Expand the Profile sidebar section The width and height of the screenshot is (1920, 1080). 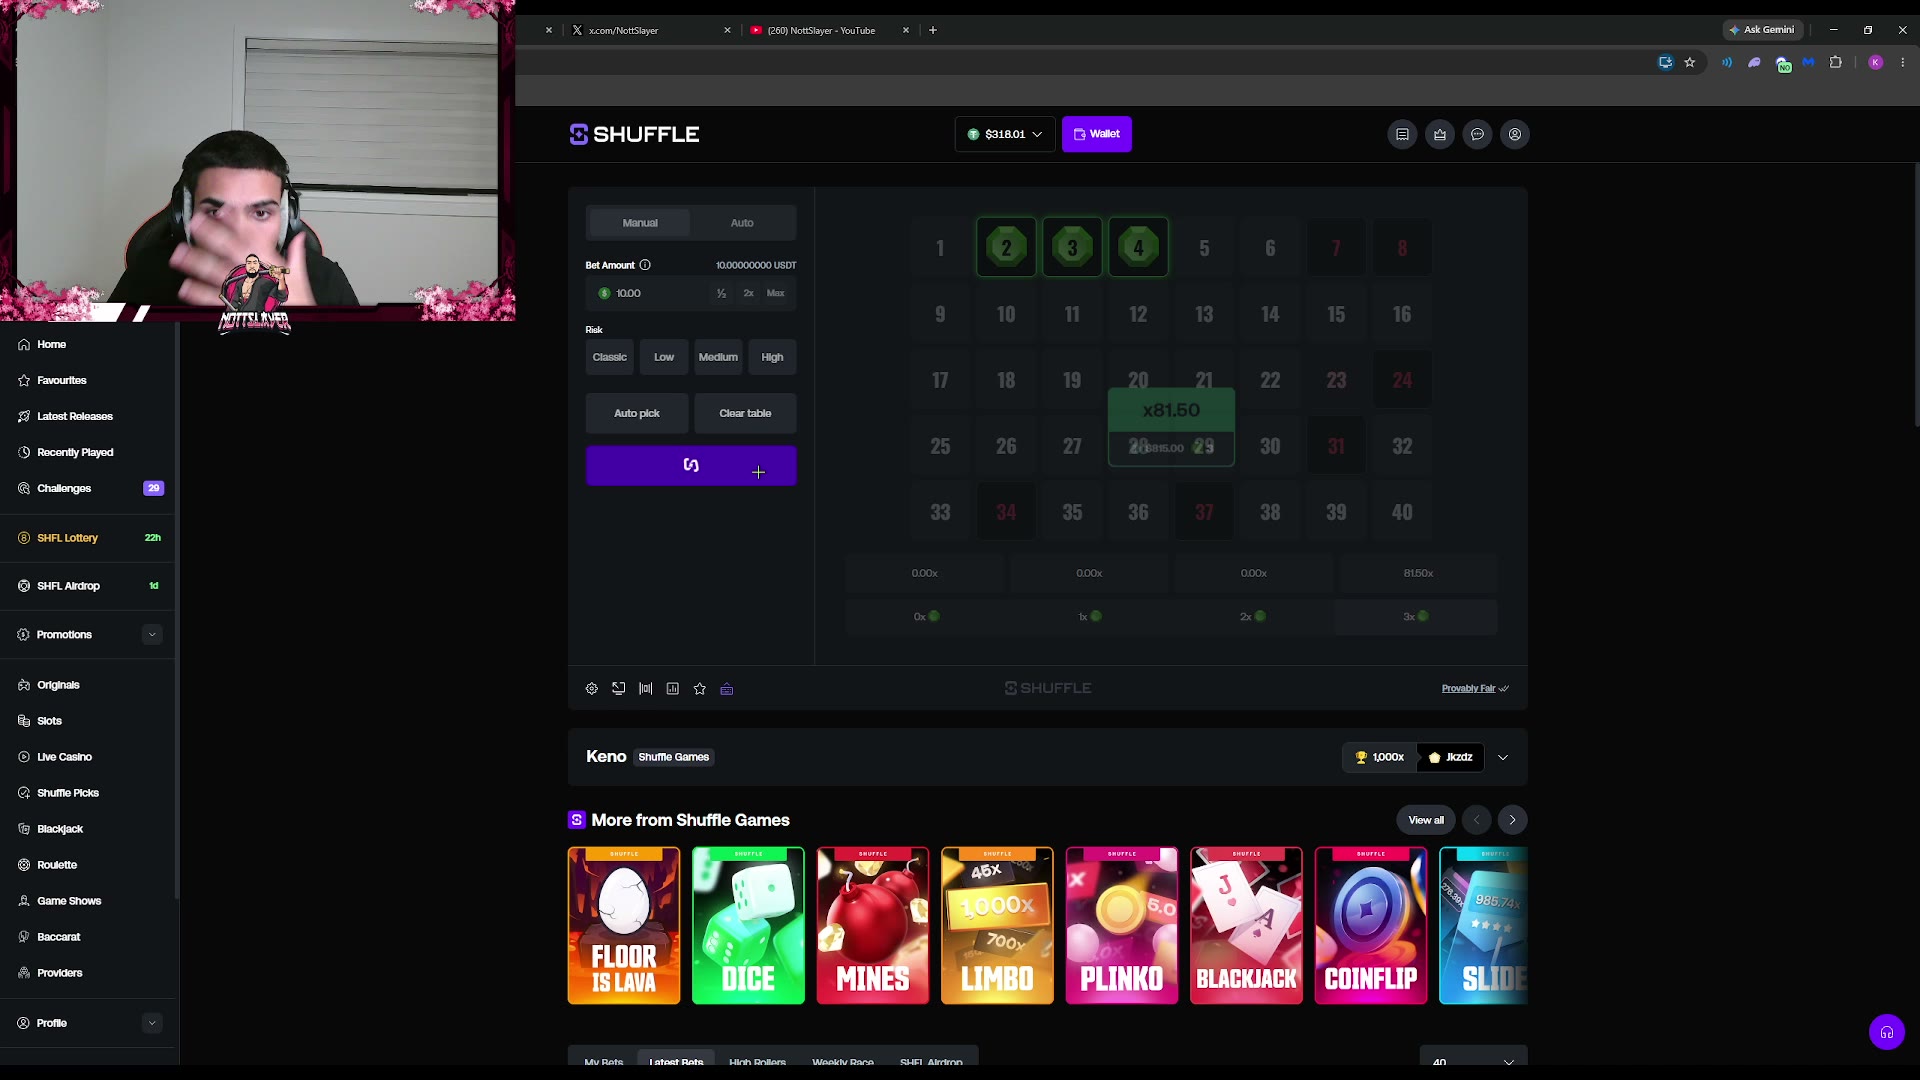(x=152, y=1023)
